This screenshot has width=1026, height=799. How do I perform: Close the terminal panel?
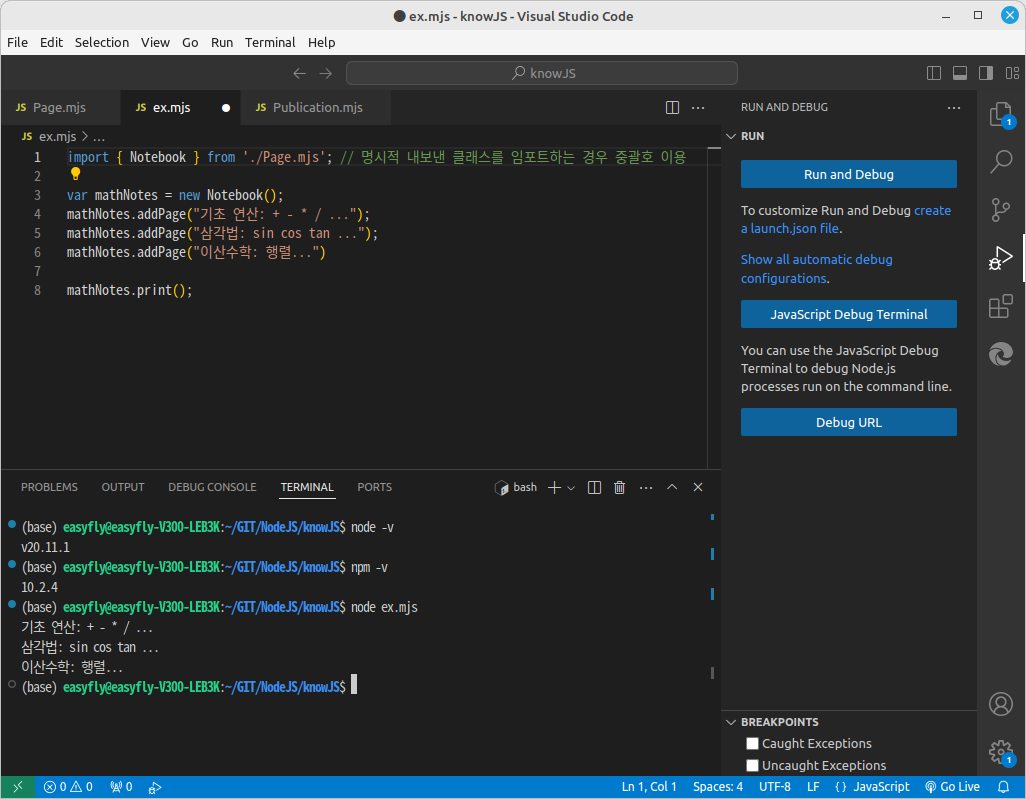[x=698, y=488]
